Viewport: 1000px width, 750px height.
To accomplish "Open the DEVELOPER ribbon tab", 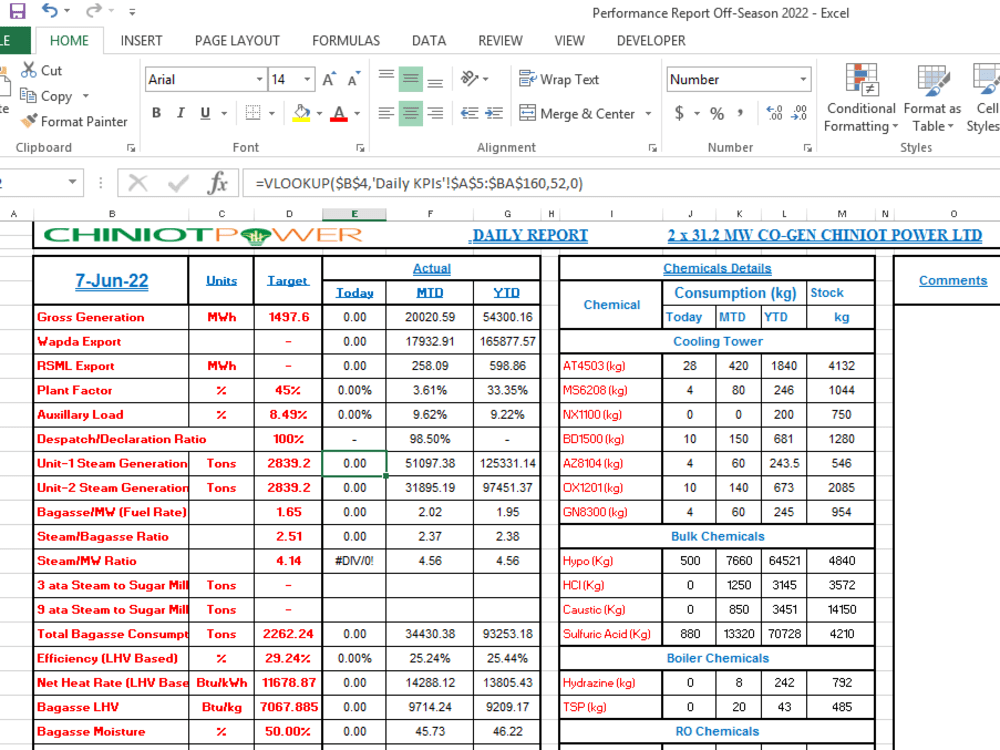I will (651, 41).
